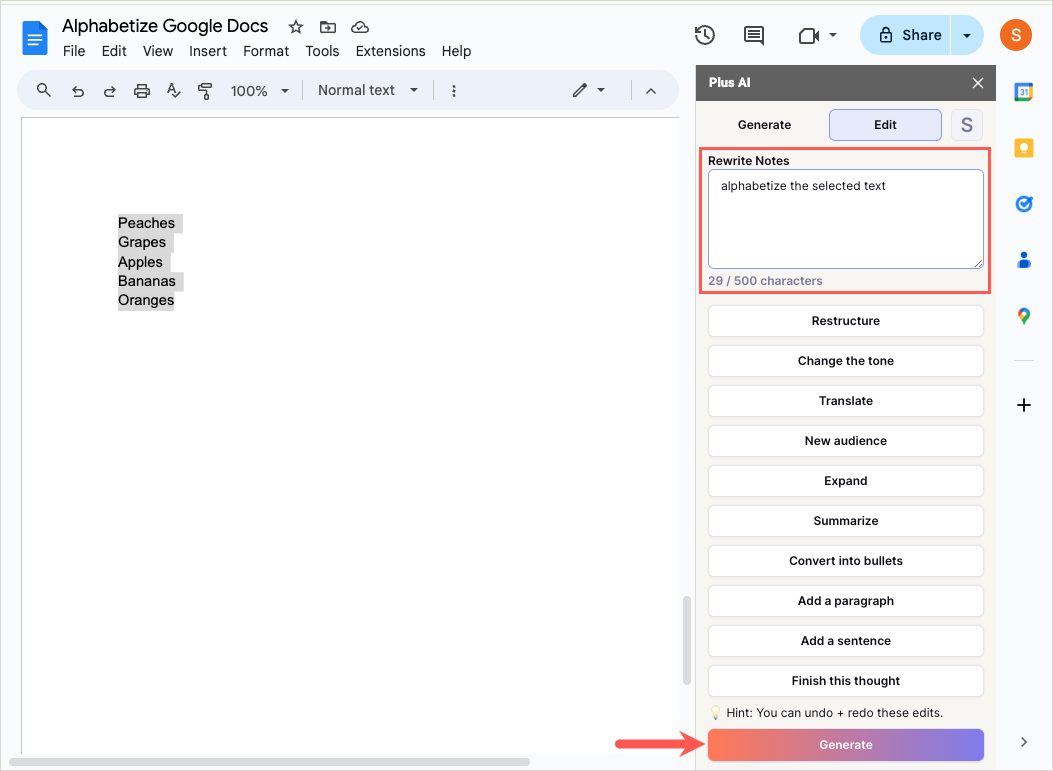This screenshot has width=1053, height=771.
Task: Click the Plus AI S profile button
Action: coord(966,125)
